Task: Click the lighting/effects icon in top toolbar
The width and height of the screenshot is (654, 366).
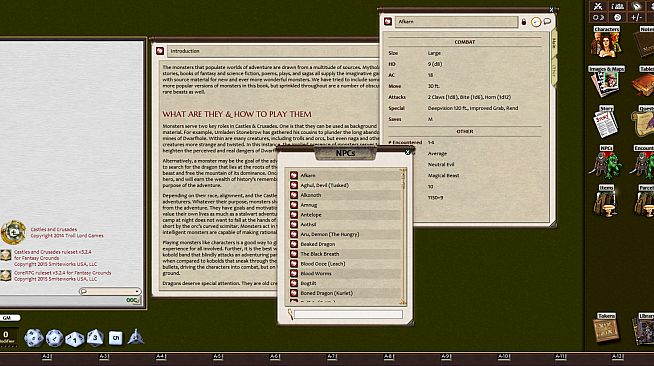Action: pos(636,6)
